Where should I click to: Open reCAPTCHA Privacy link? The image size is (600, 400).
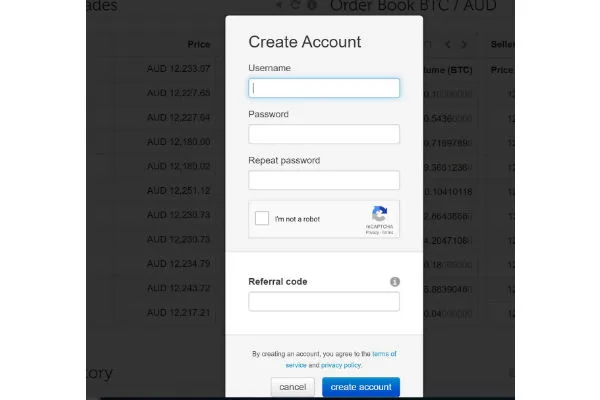(x=371, y=234)
